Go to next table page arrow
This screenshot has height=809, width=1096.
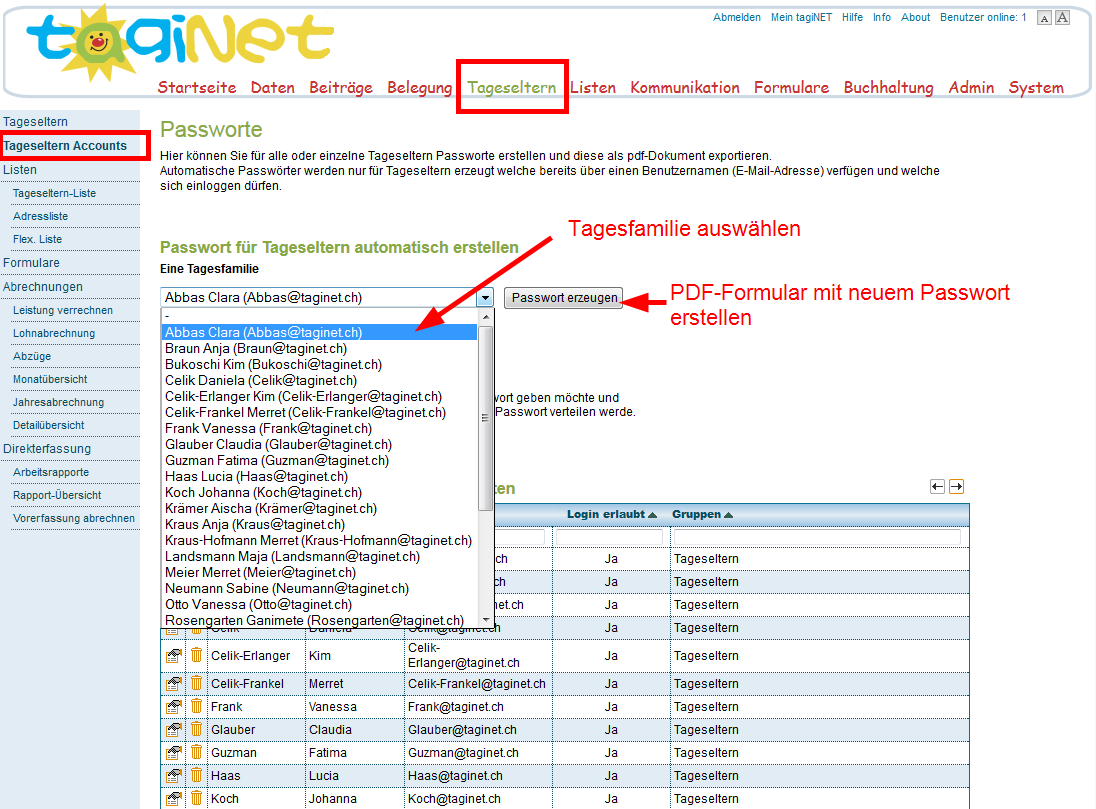[956, 486]
